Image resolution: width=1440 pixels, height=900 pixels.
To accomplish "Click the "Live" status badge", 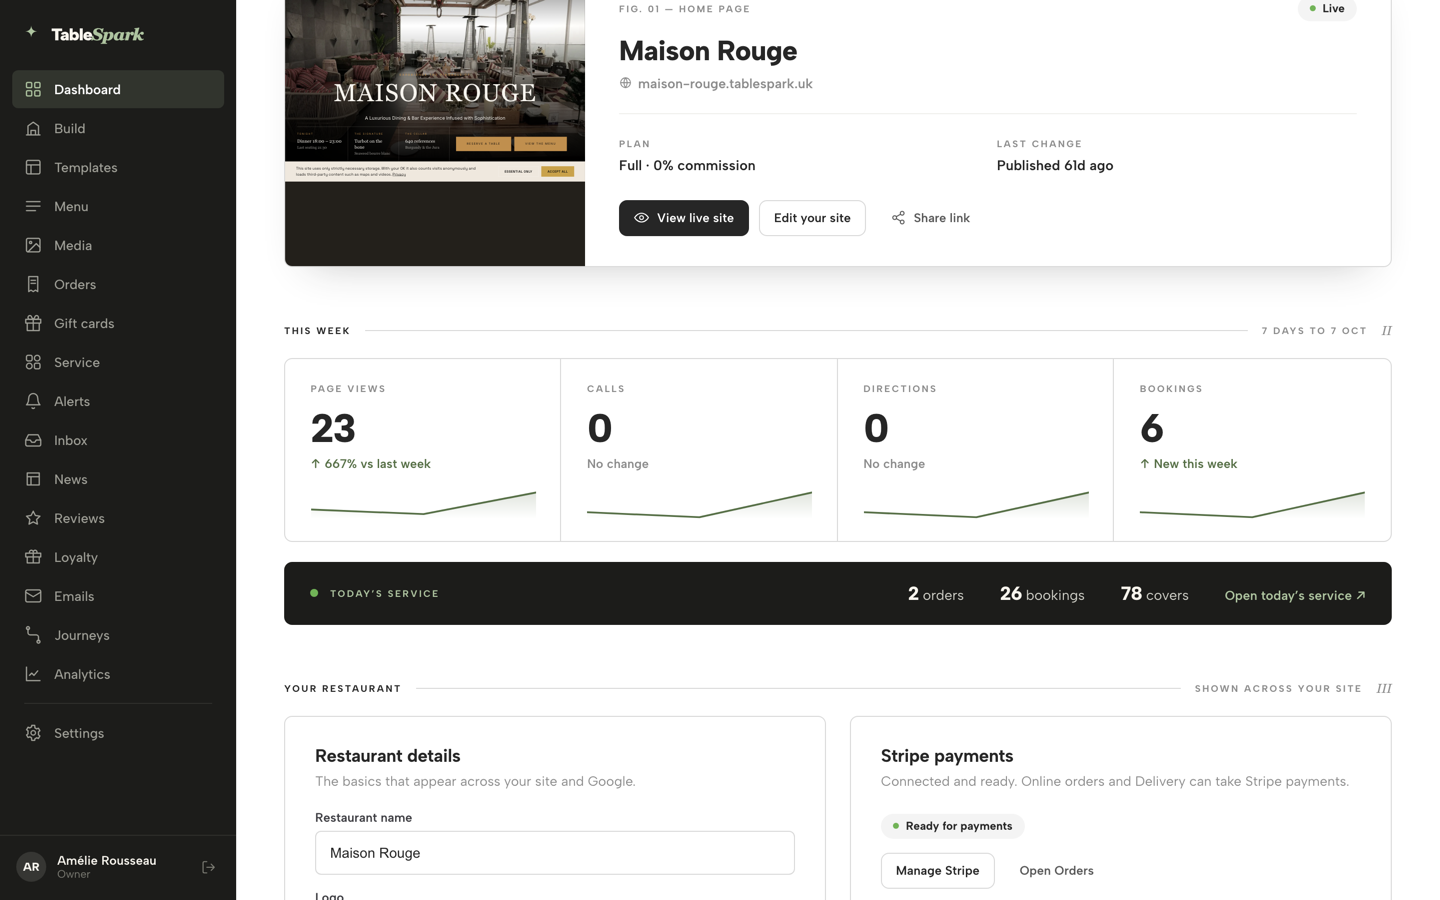I will click(1327, 9).
